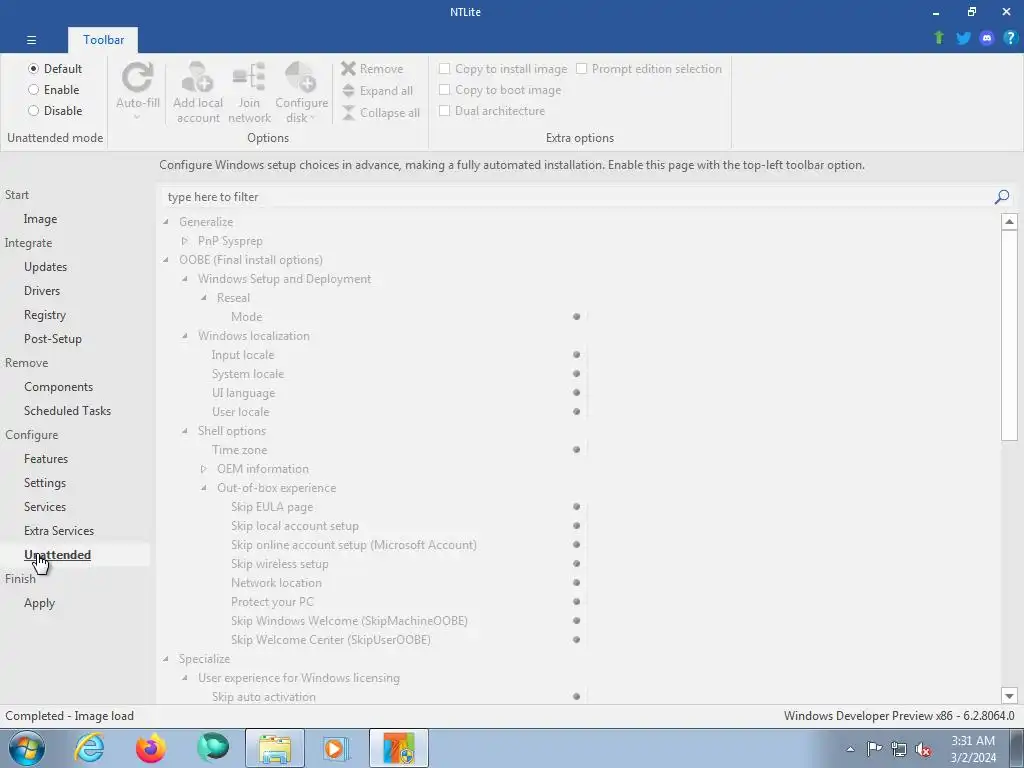Image resolution: width=1024 pixels, height=768 pixels.
Task: Go to the Registry page
Action: click(x=45, y=315)
